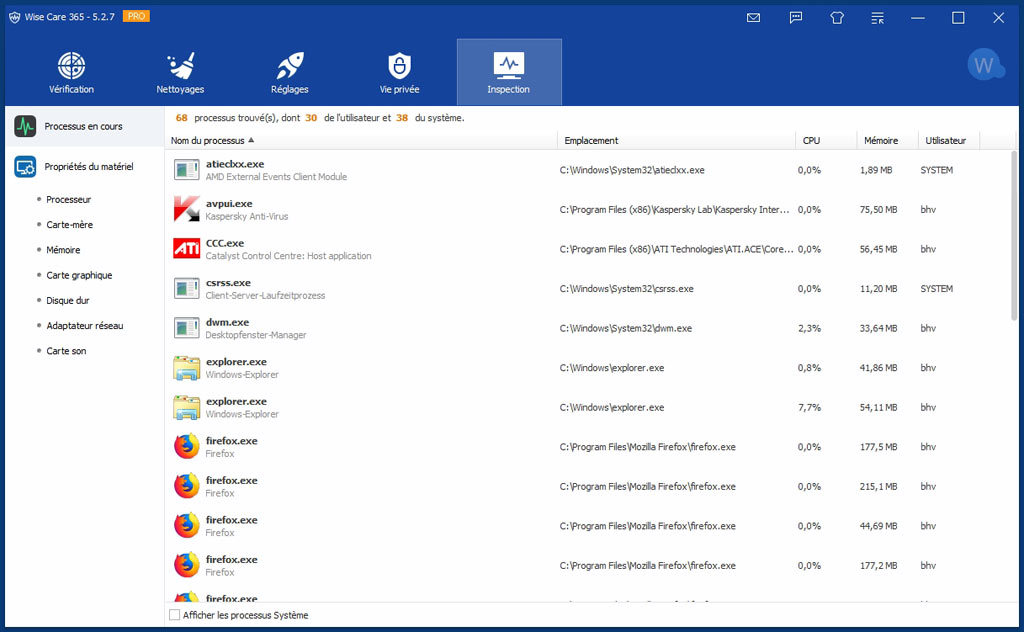
Task: Select the atieclxx.exe process name
Action: [235, 164]
